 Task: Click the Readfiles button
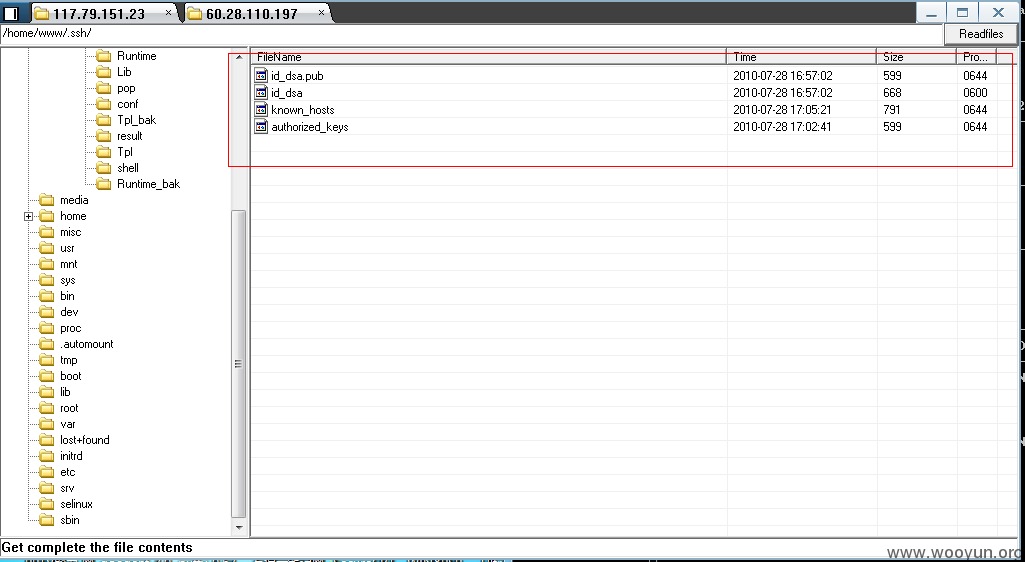(x=981, y=34)
